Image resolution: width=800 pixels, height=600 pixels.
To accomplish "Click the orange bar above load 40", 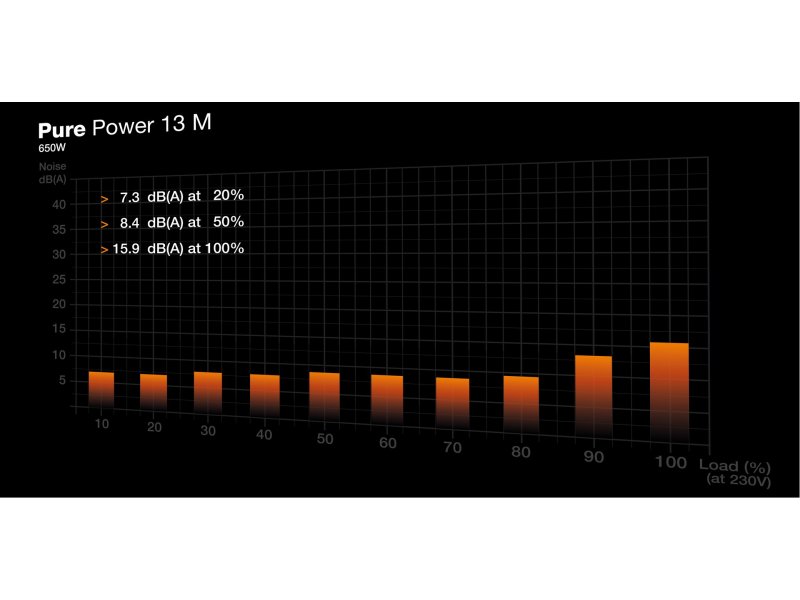I will coord(265,396).
